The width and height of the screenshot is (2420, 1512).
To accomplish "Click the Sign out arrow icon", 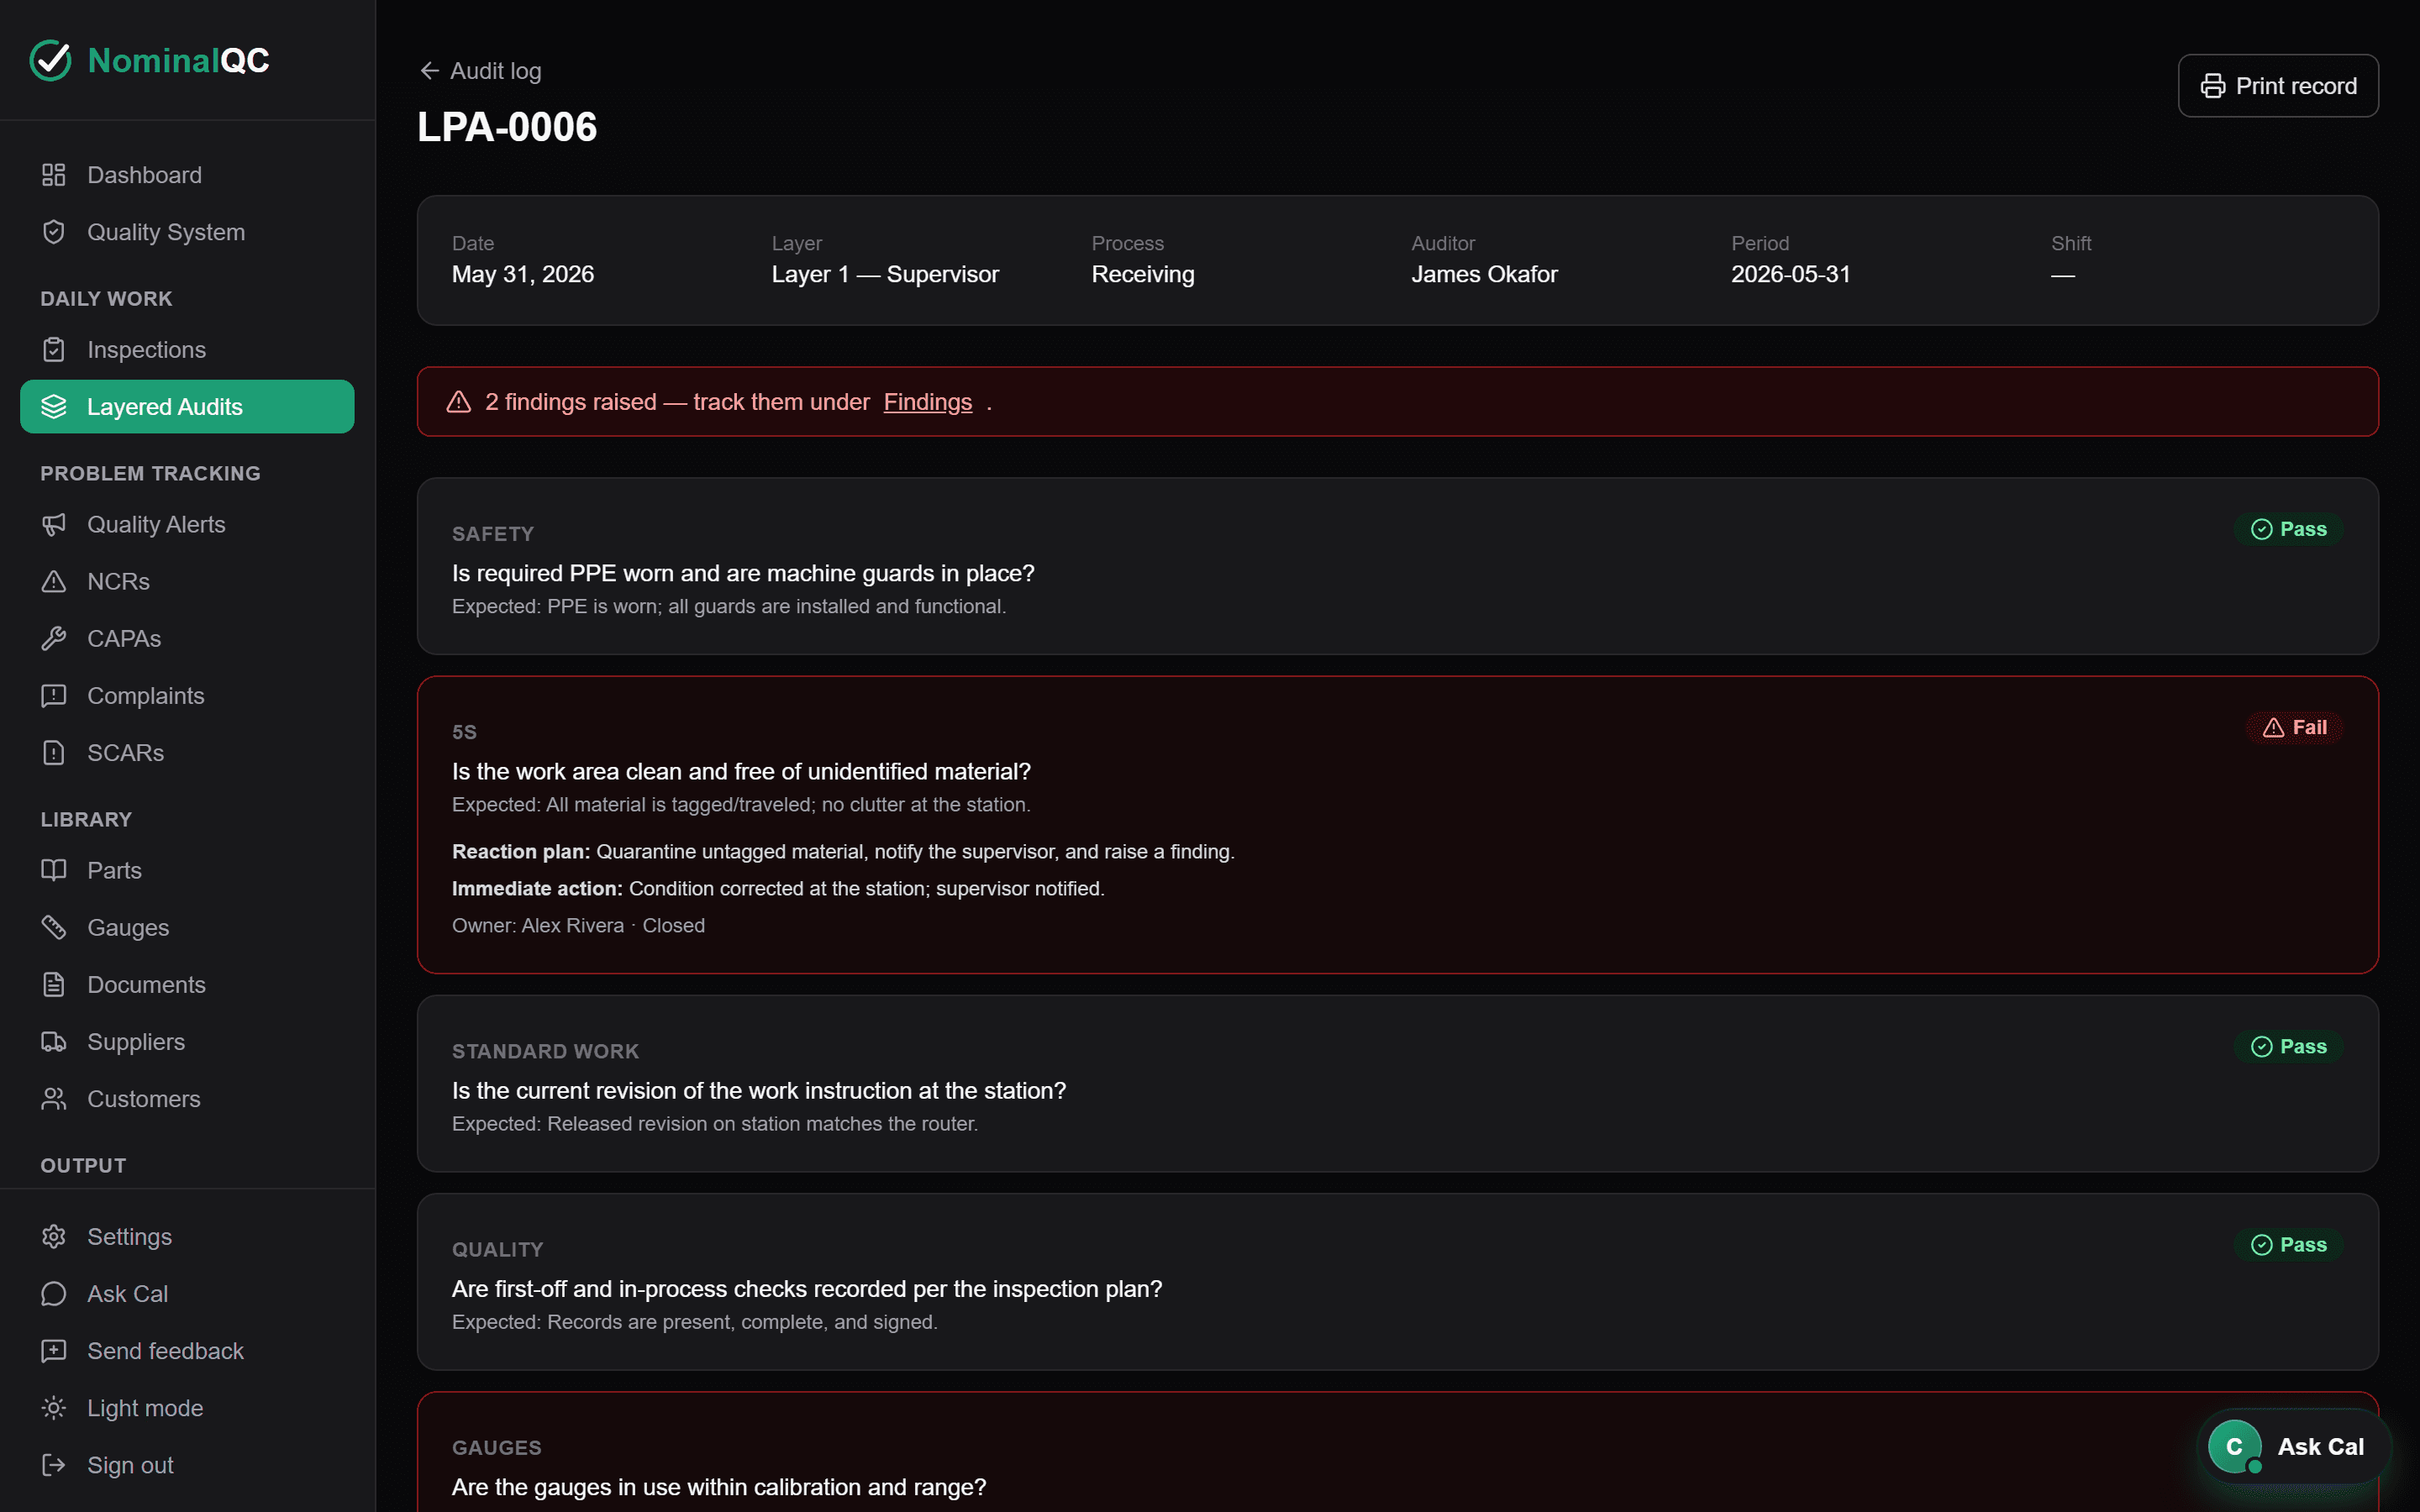I will coord(54,1464).
